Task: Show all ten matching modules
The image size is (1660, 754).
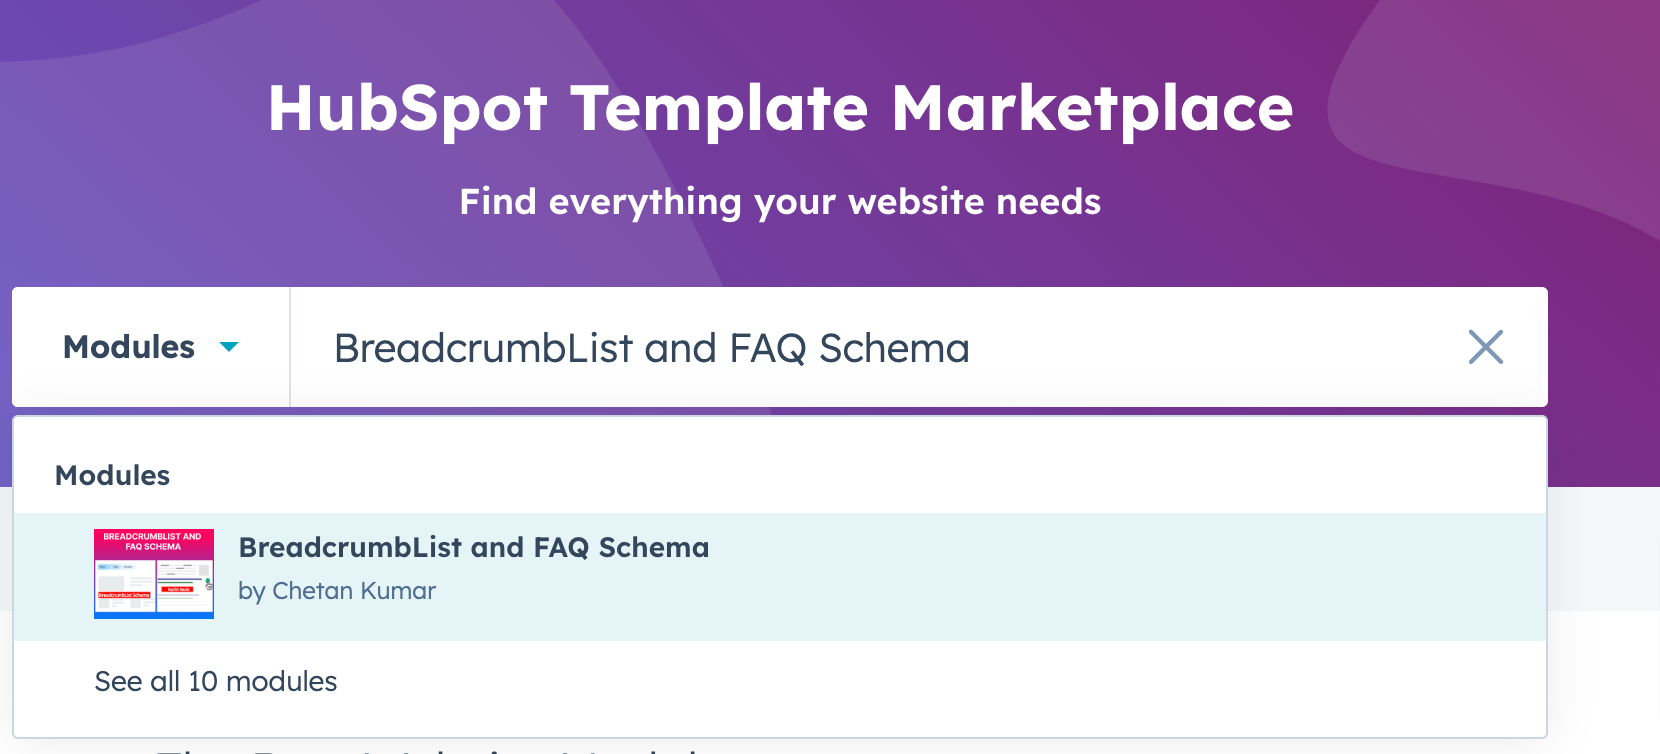Action: [x=216, y=682]
